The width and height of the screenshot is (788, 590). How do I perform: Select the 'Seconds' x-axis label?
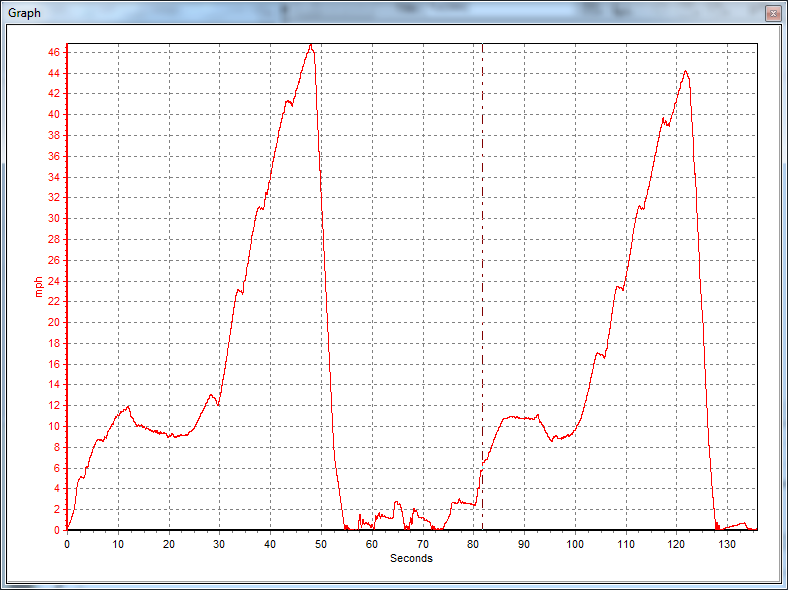[411, 558]
